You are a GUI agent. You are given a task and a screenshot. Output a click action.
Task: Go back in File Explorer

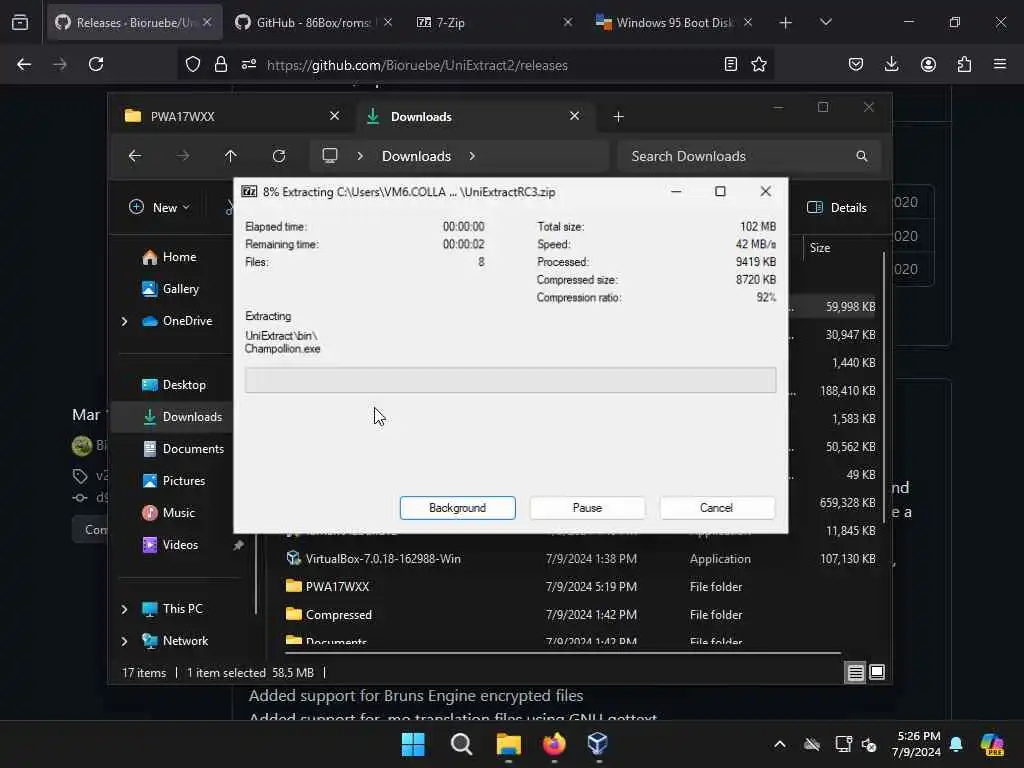[135, 155]
